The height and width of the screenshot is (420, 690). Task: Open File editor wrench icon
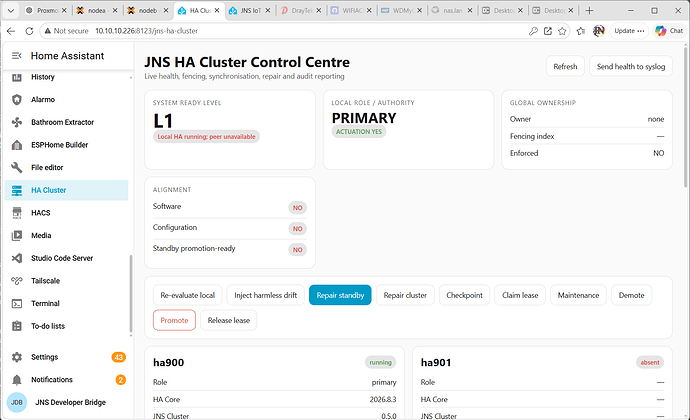[17, 167]
